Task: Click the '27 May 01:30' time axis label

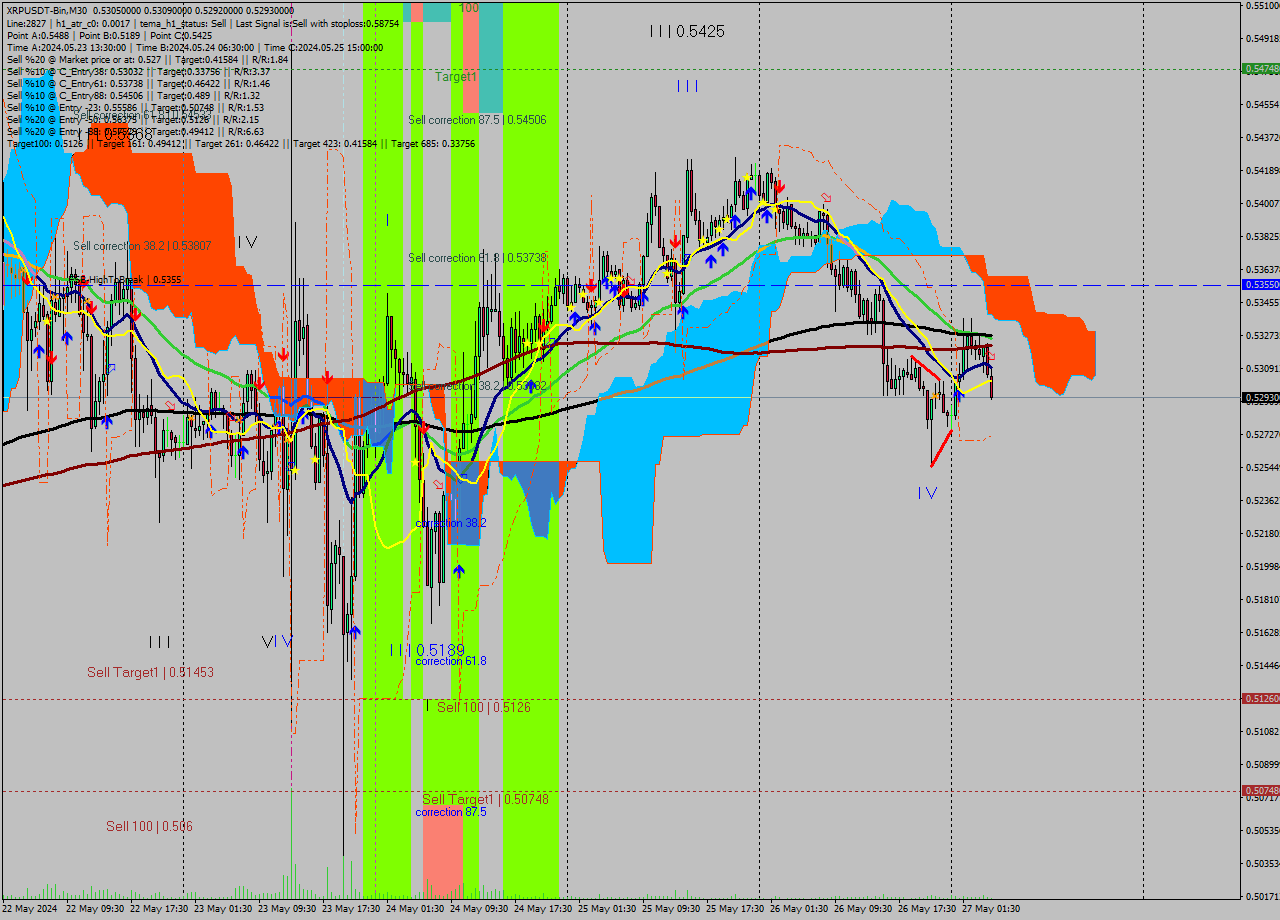Action: (x=993, y=909)
